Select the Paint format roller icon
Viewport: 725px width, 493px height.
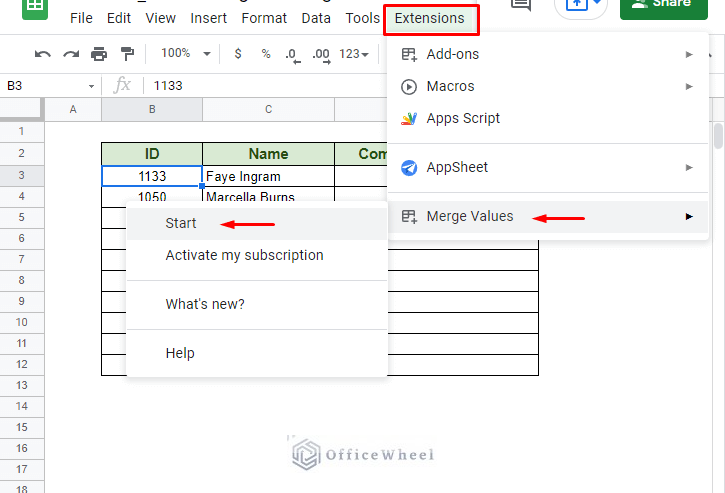click(127, 54)
